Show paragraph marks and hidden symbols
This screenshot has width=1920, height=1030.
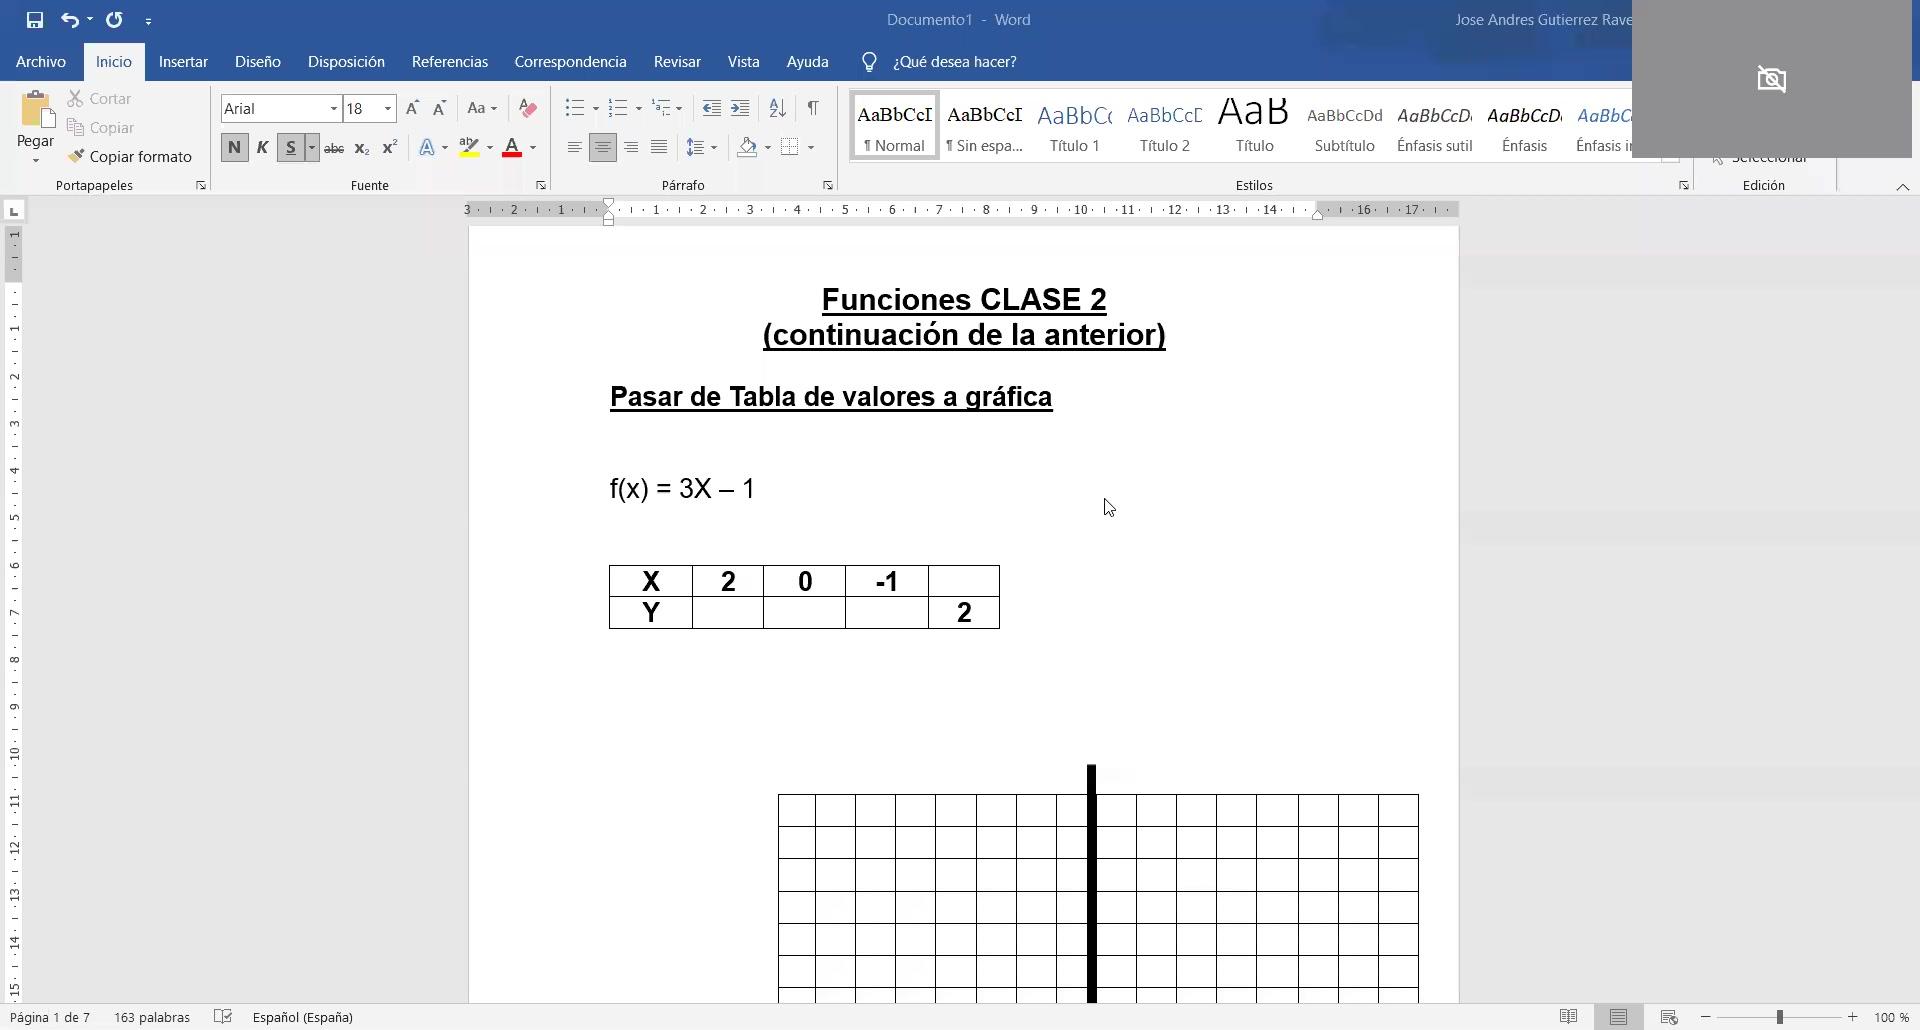coord(813,108)
